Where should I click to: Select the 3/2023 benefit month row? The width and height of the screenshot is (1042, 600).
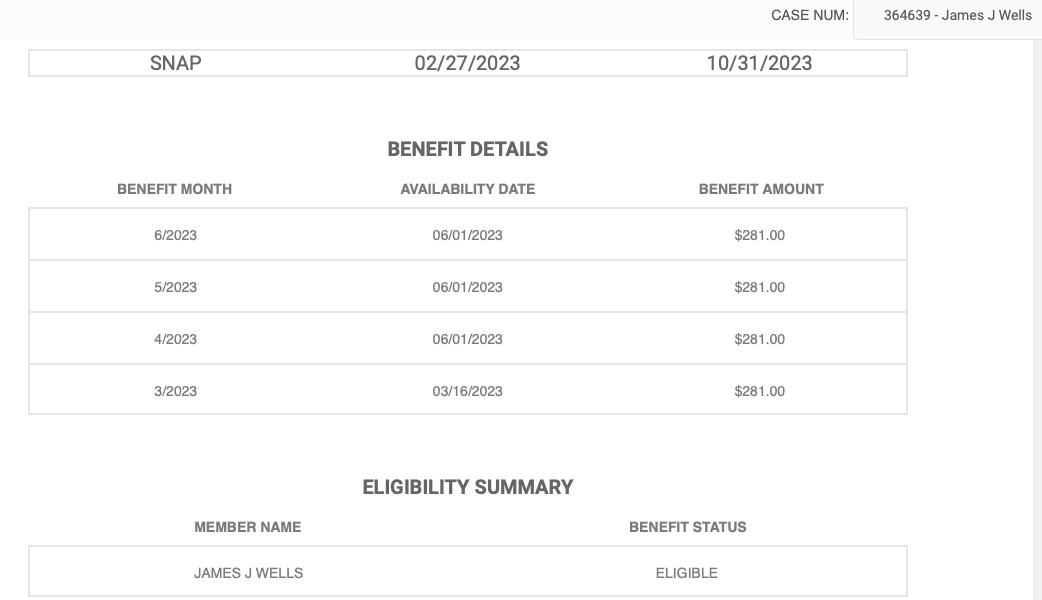(x=468, y=390)
